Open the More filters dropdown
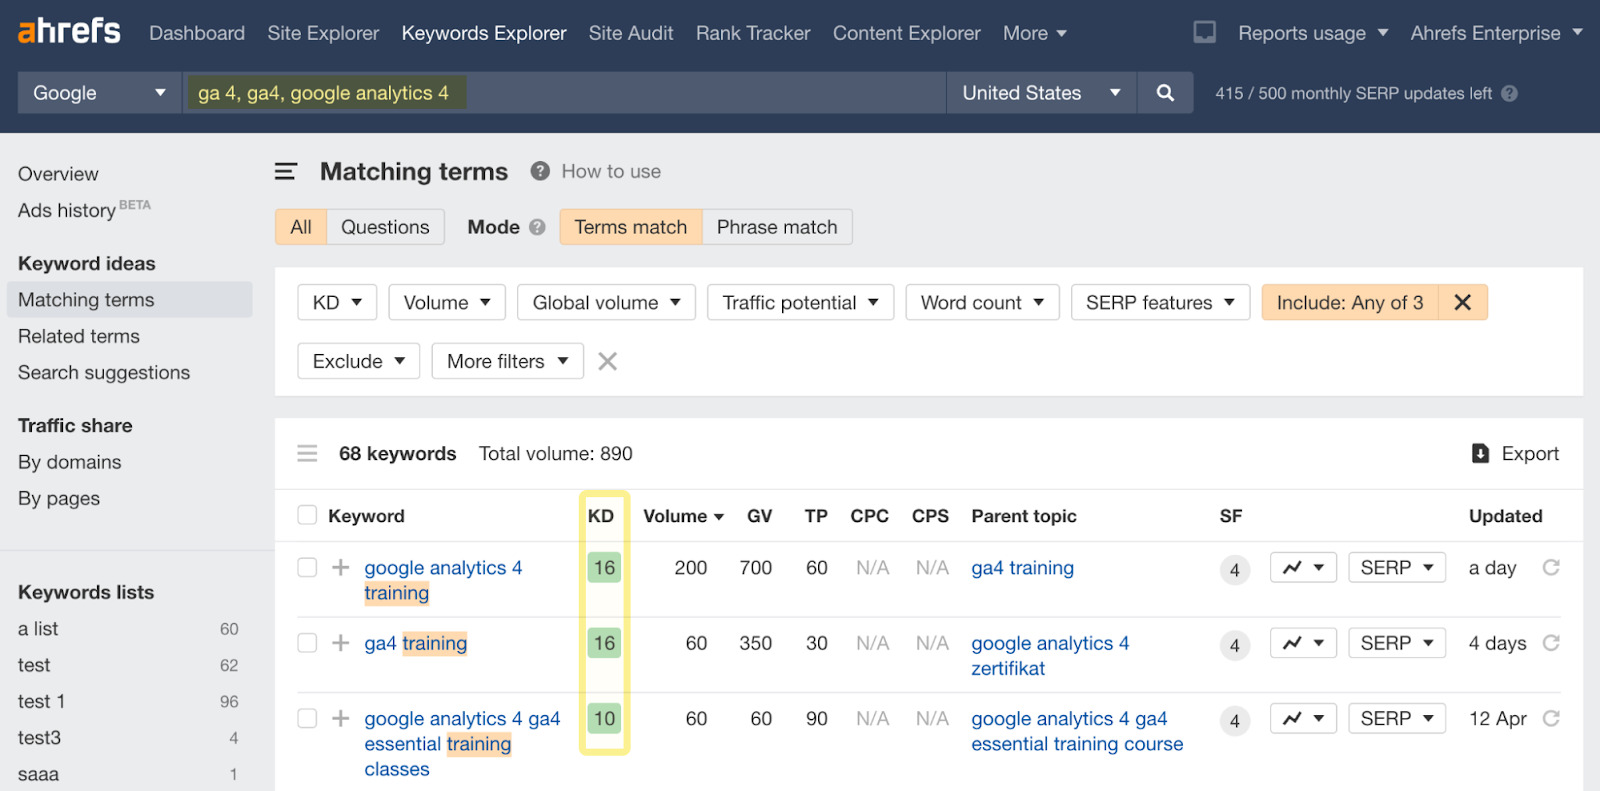 click(x=507, y=361)
